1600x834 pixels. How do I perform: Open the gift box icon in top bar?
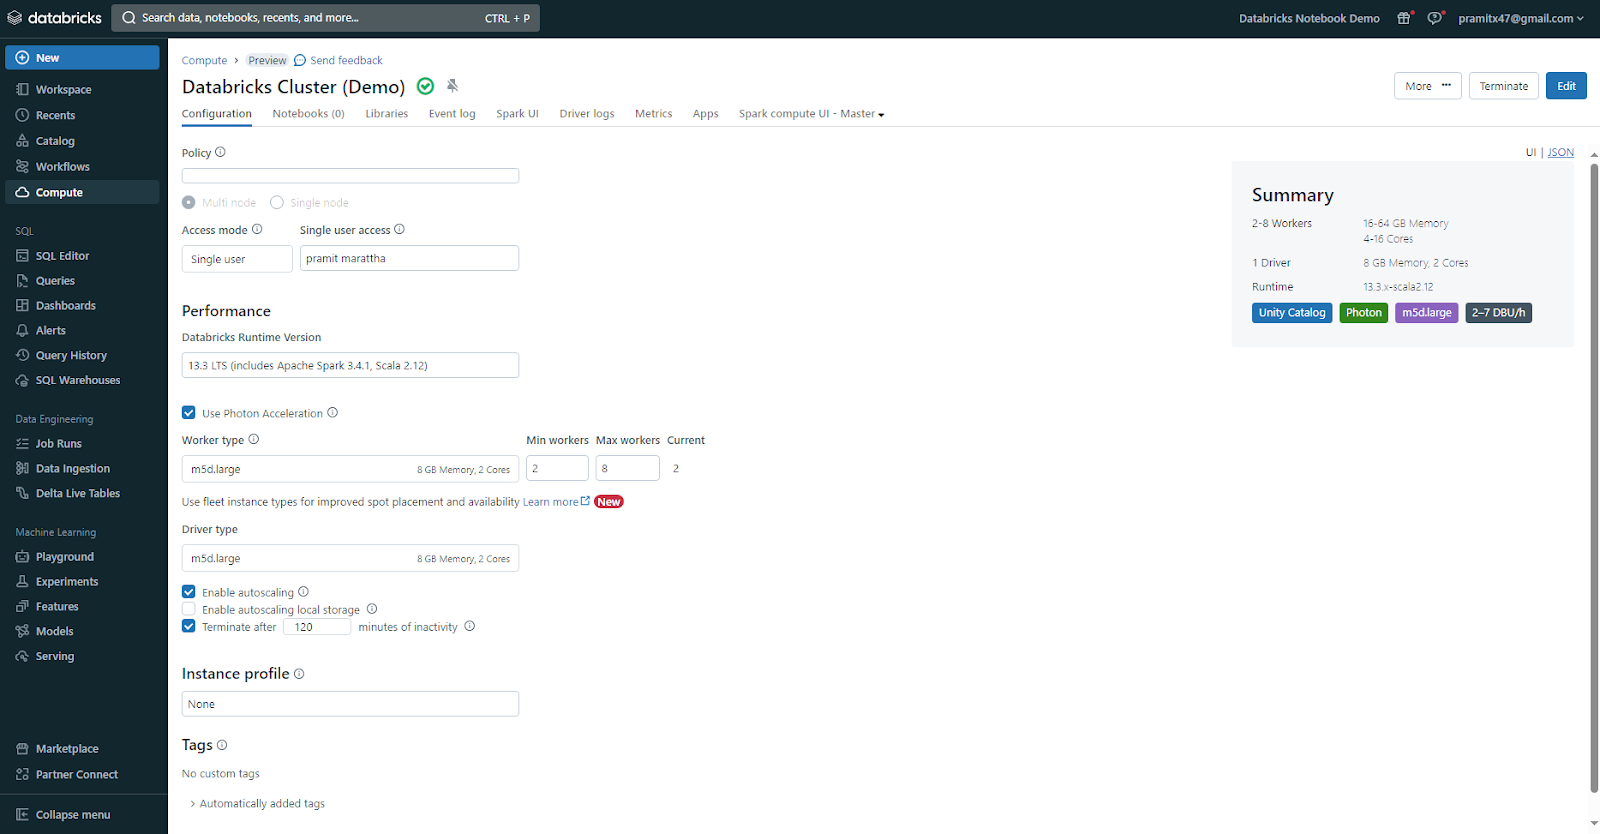[1404, 18]
